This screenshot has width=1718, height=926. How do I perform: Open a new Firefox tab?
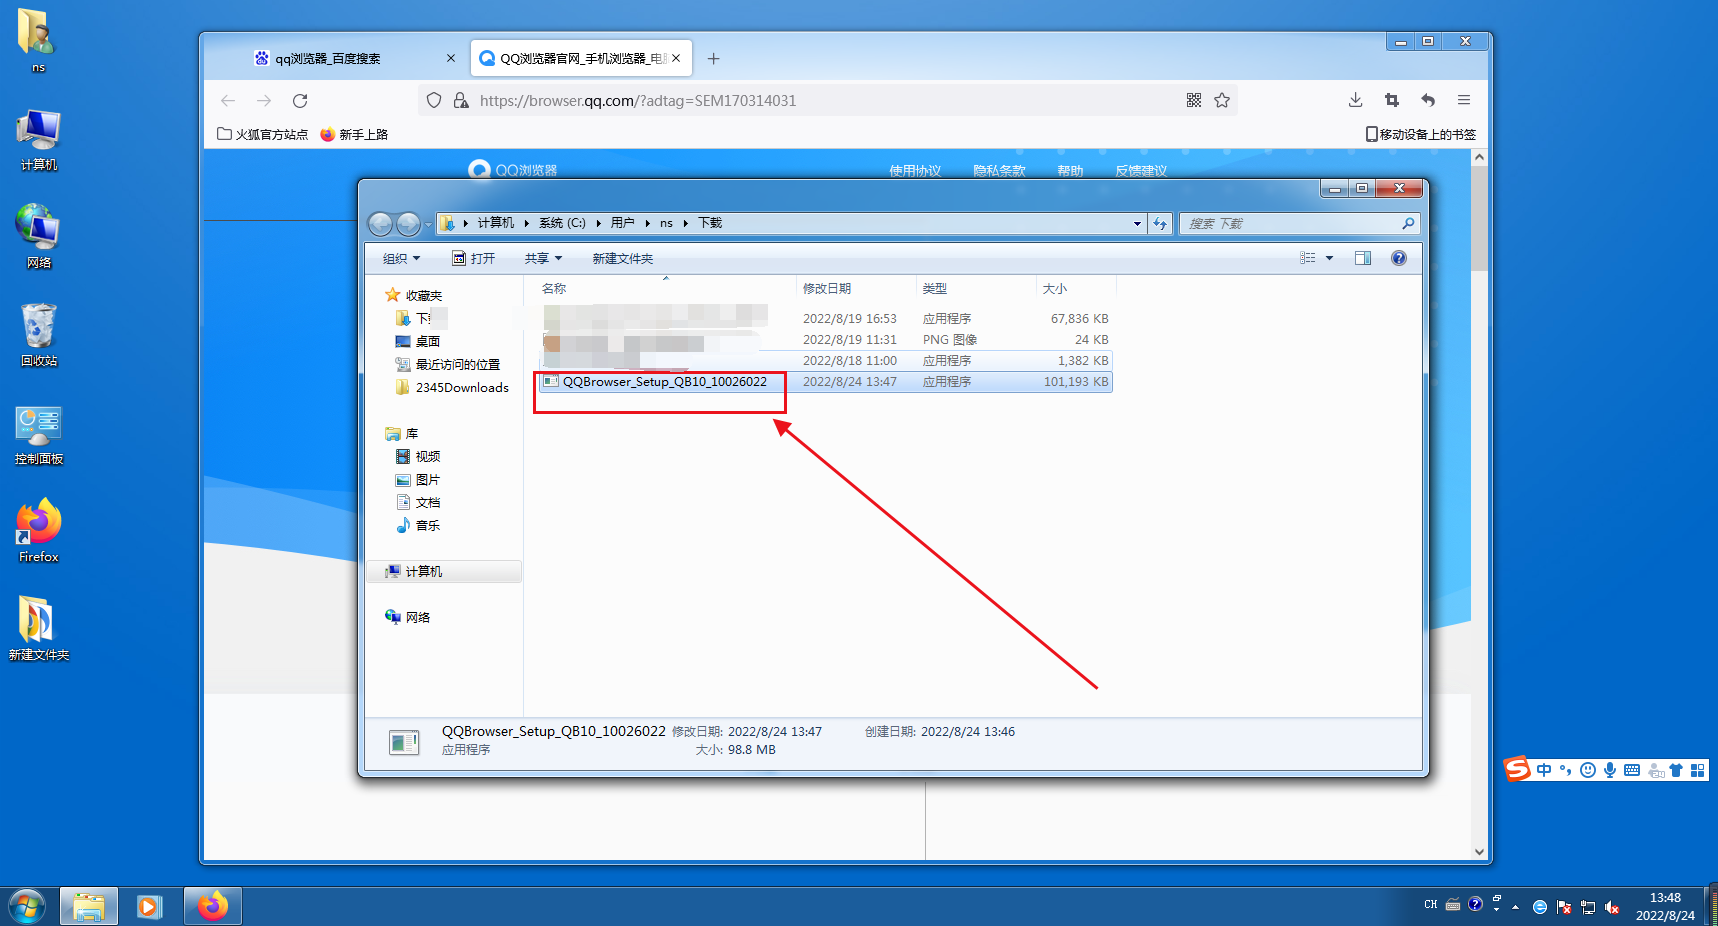(713, 59)
